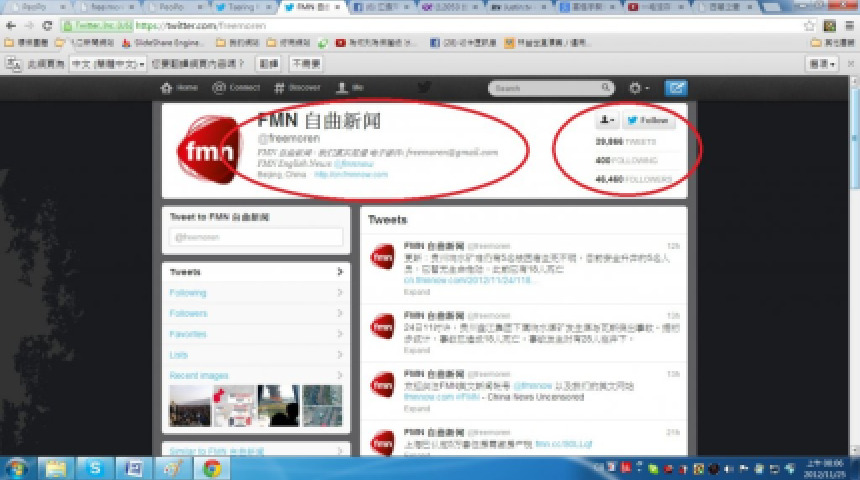Reload the page using browser refresh icon

[47, 25]
